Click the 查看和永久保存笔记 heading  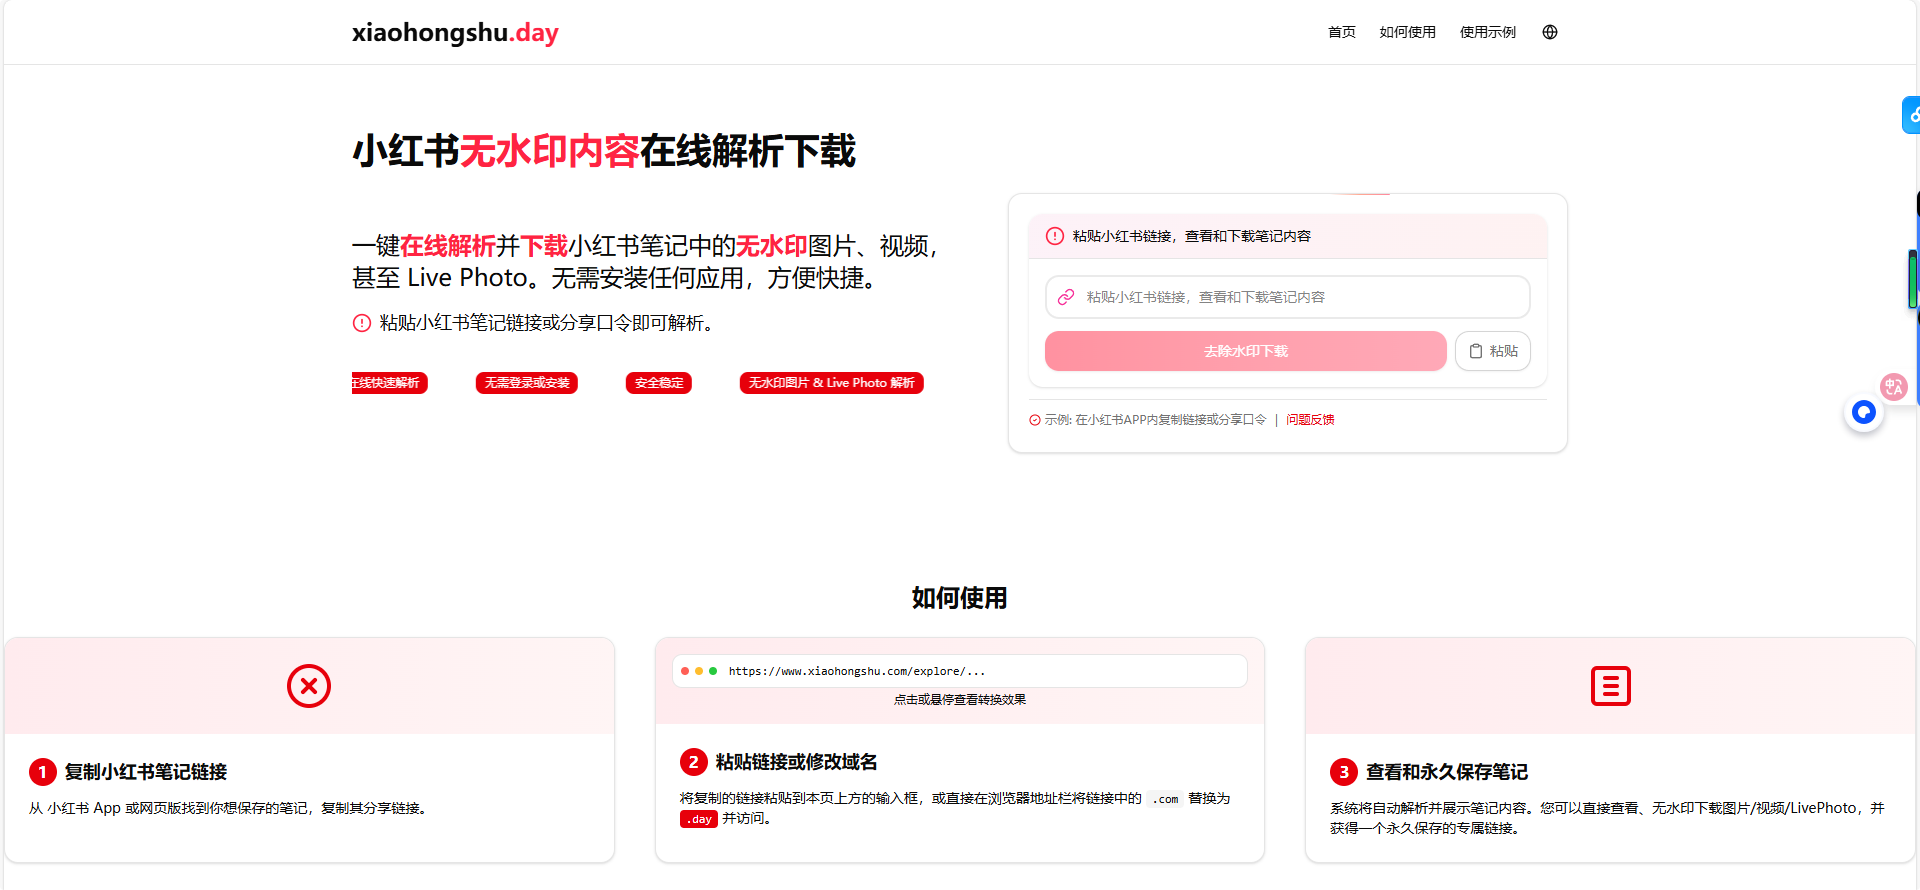point(1447,772)
